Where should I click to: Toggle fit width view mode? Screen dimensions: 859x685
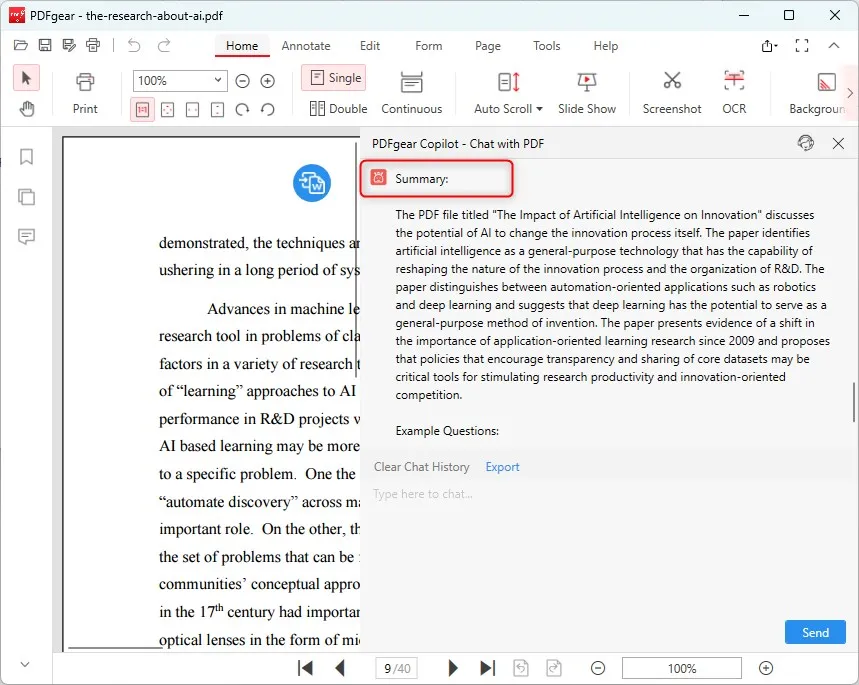point(192,110)
